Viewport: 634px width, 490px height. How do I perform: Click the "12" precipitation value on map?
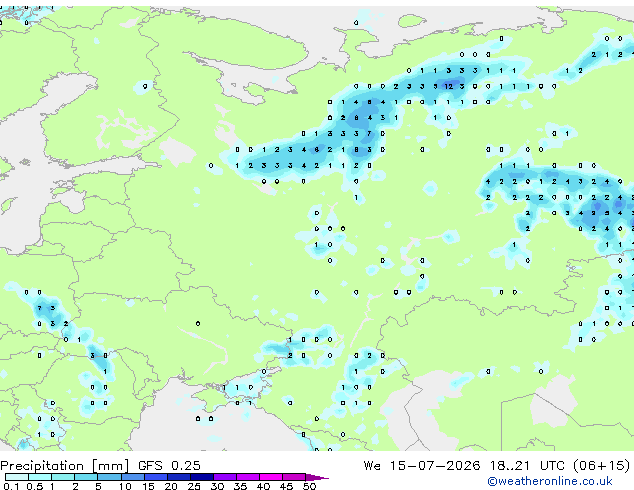click(448, 86)
